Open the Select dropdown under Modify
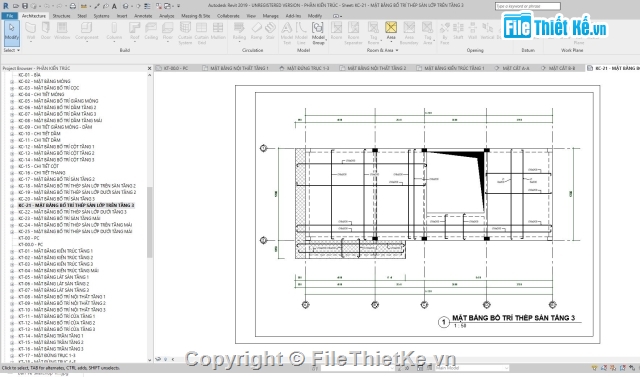This screenshot has width=640, height=377. (x=11, y=50)
